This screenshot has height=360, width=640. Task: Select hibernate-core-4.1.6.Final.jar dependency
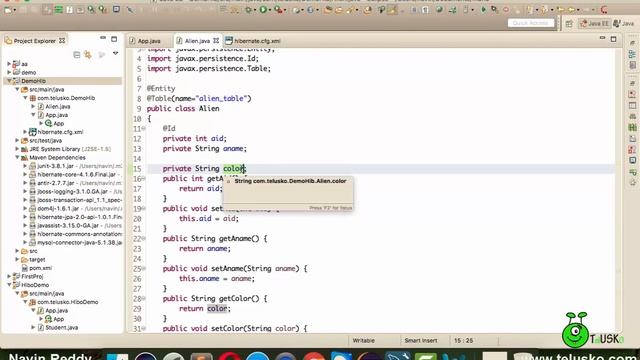tap(75, 174)
